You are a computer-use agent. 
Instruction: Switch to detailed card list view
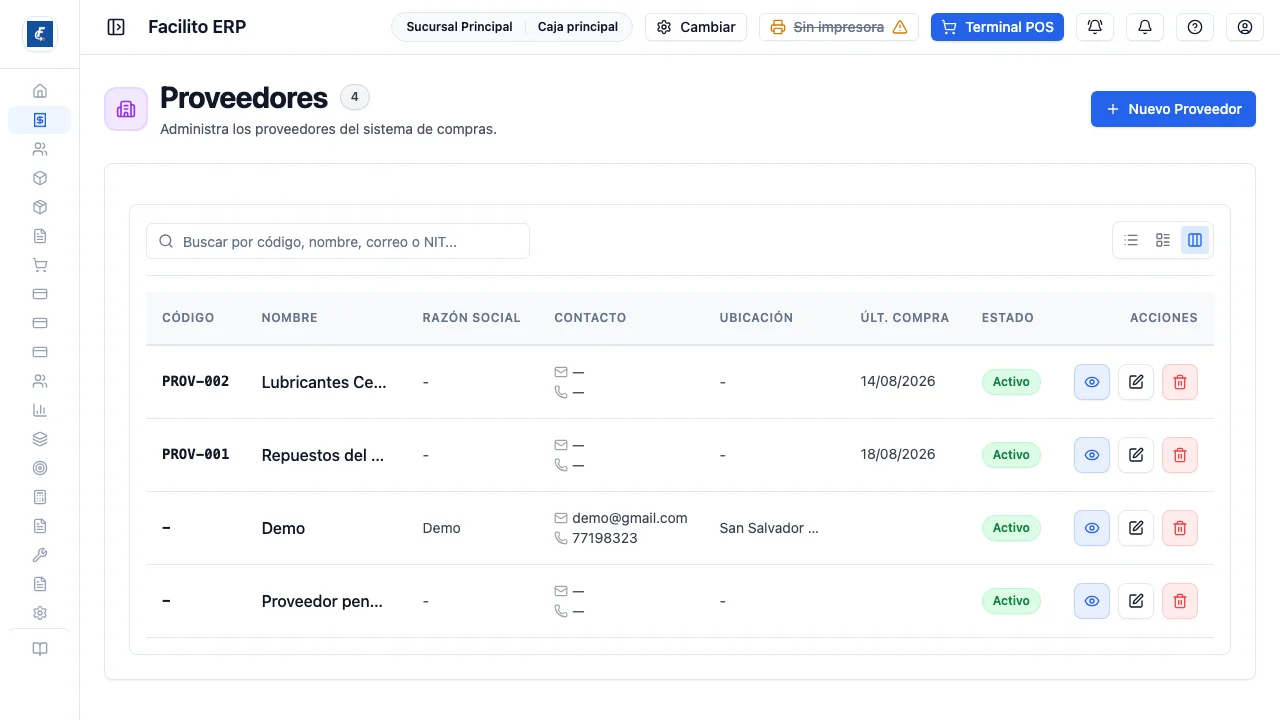[1163, 240]
